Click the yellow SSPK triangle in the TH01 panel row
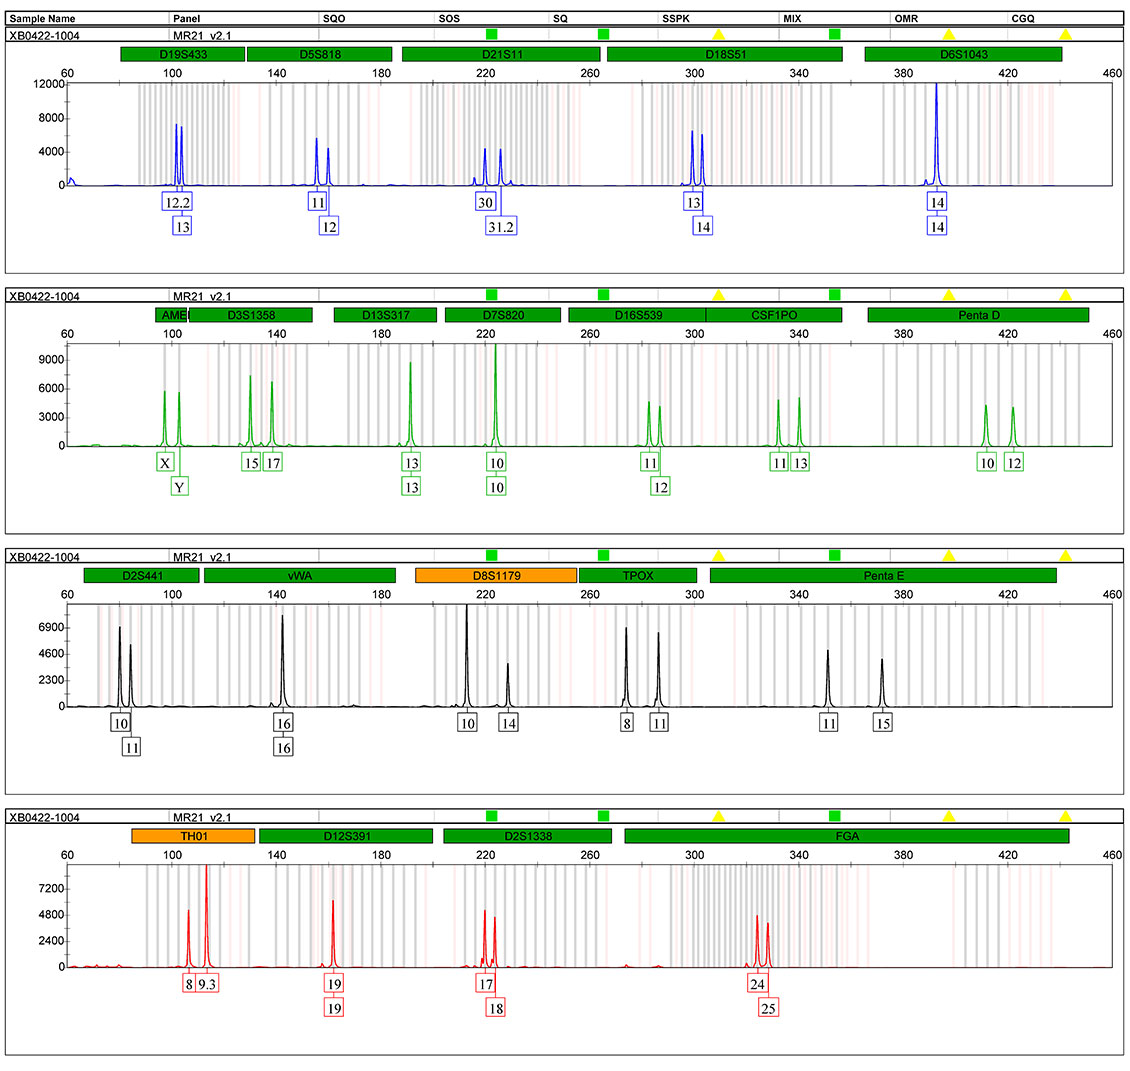 point(718,817)
